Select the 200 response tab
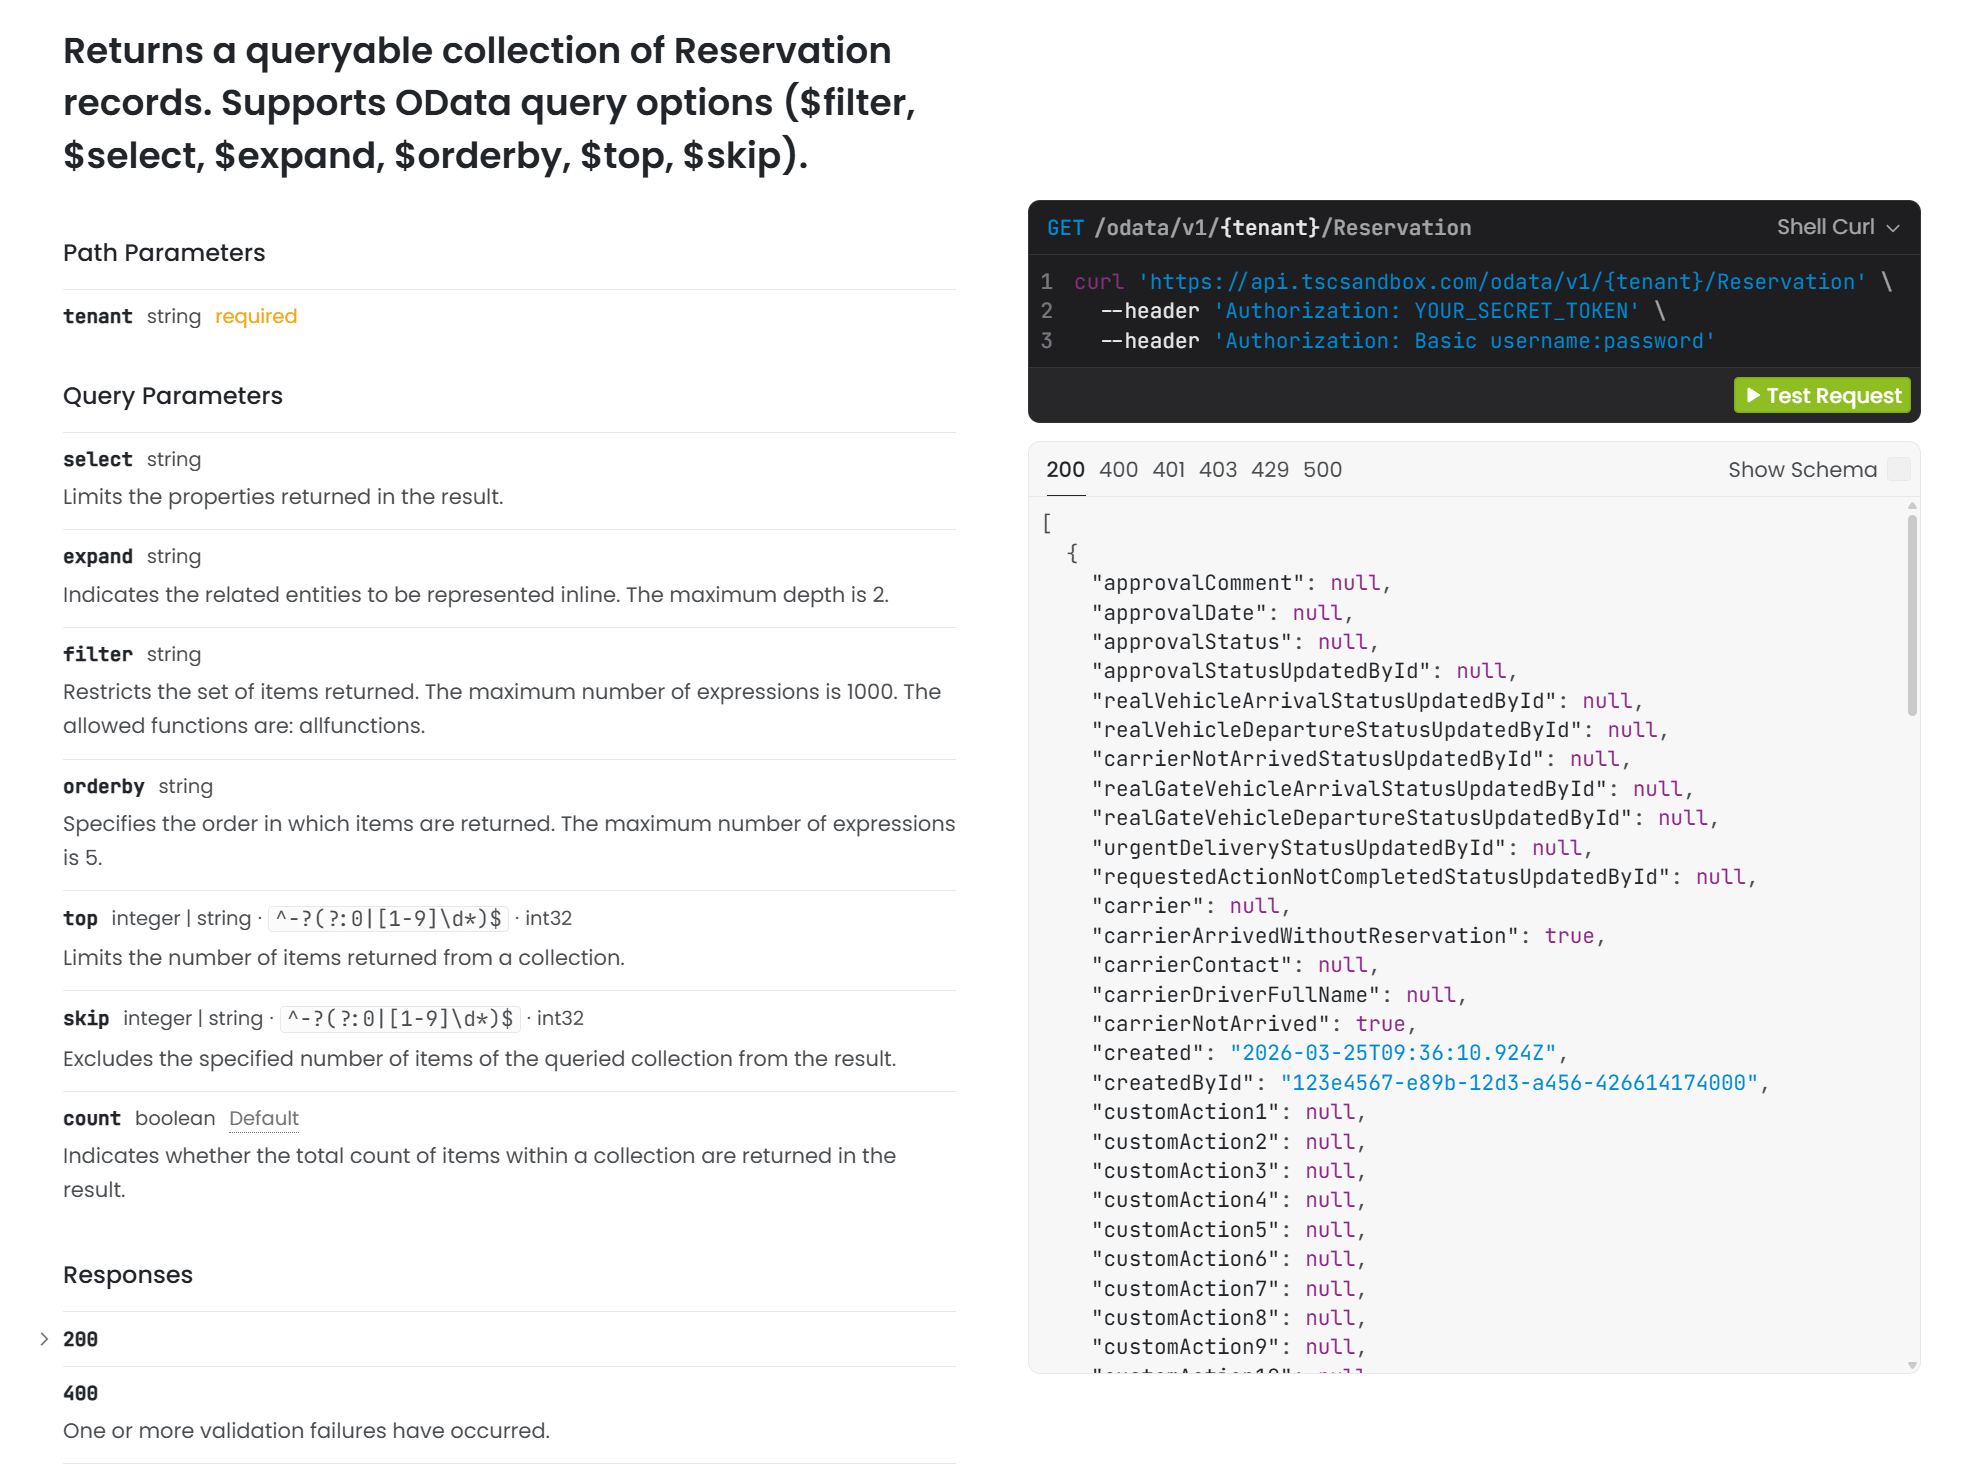Image resolution: width=1969 pixels, height=1467 pixels. point(1064,469)
